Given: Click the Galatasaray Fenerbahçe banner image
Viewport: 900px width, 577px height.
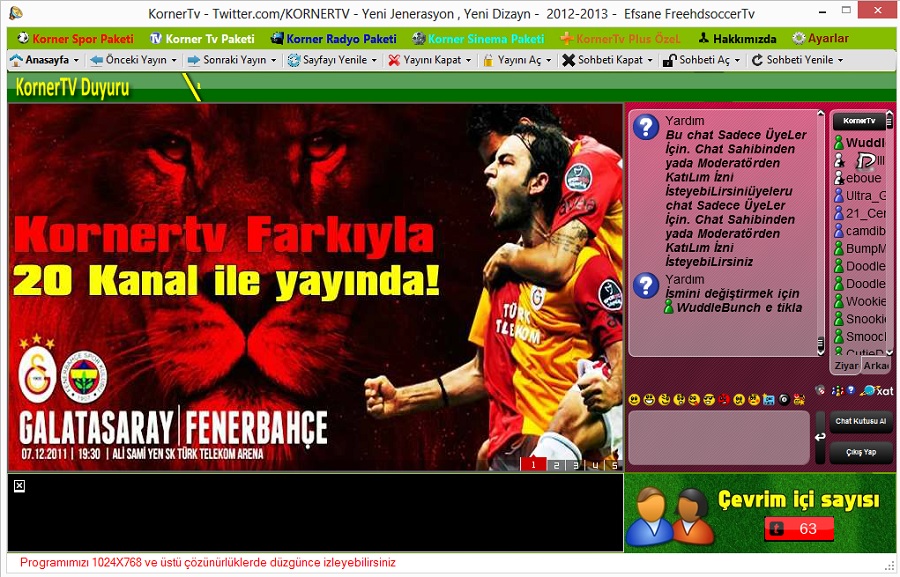Looking at the screenshot, I should click(315, 287).
